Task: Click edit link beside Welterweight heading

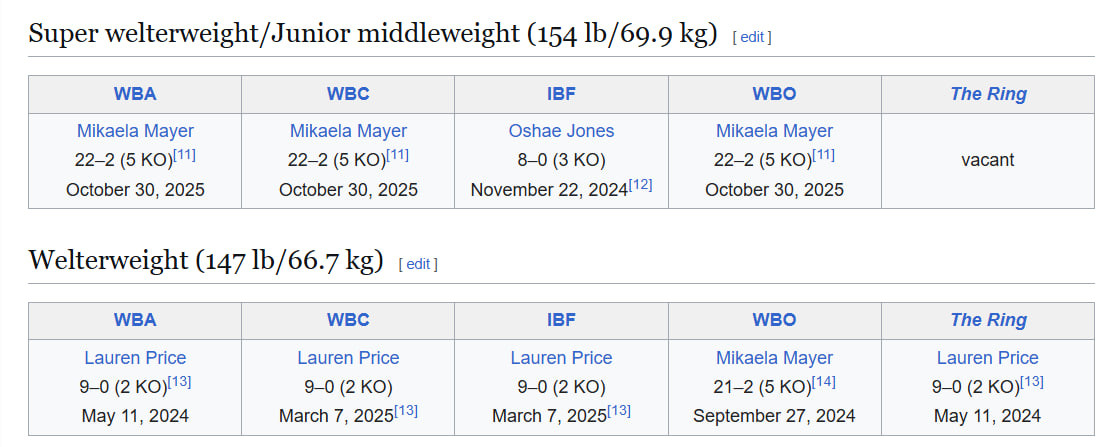Action: click(418, 264)
